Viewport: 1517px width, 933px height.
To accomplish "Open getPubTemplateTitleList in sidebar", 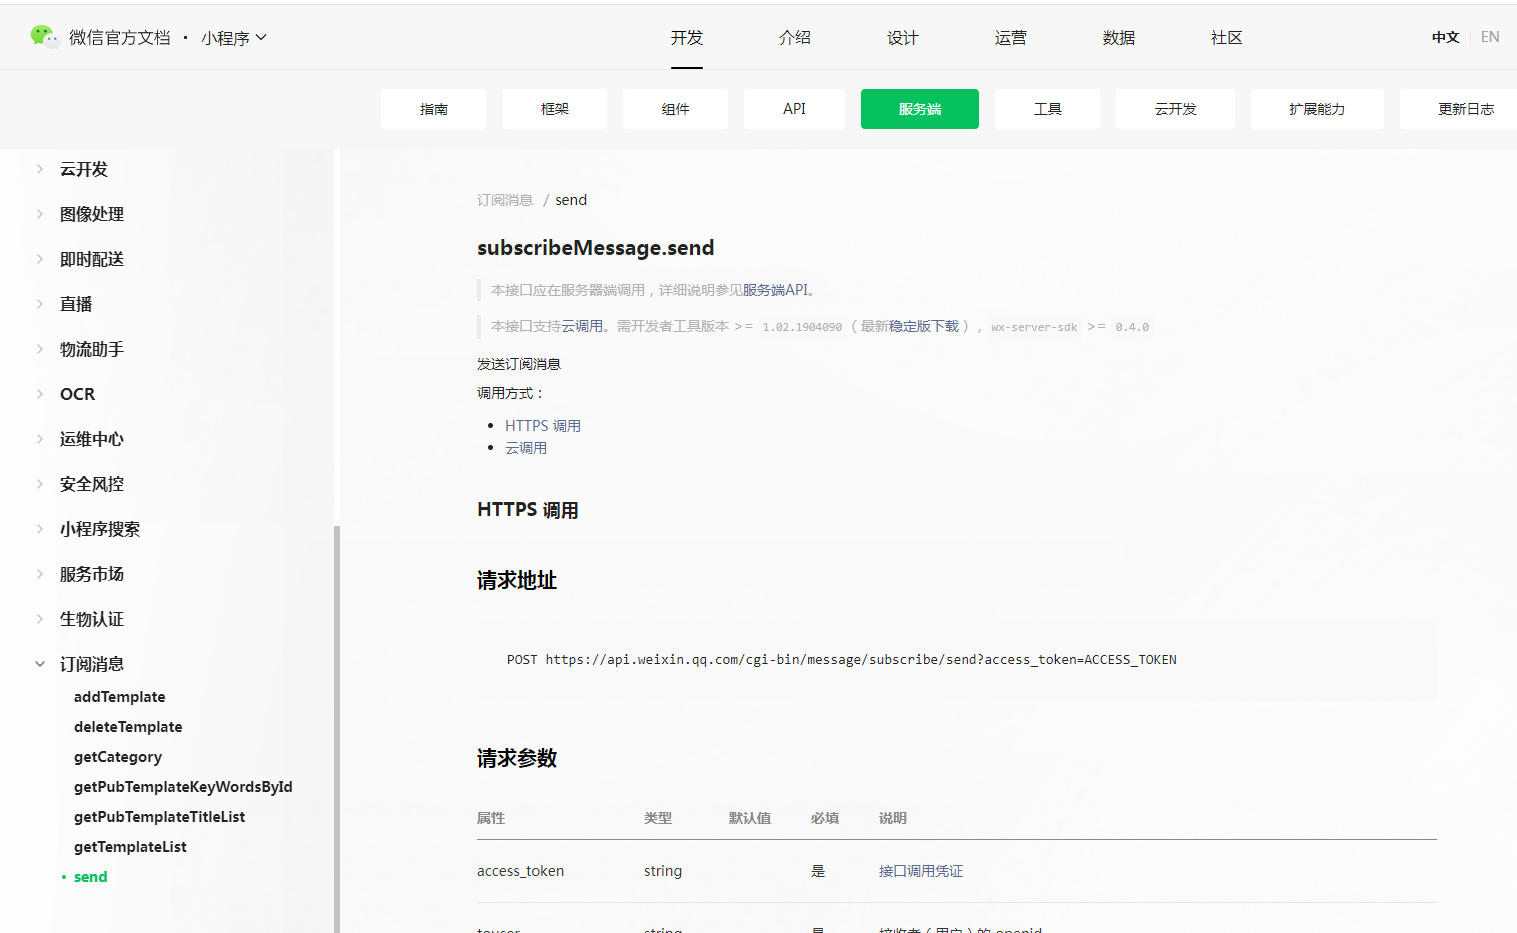I will click(159, 817).
